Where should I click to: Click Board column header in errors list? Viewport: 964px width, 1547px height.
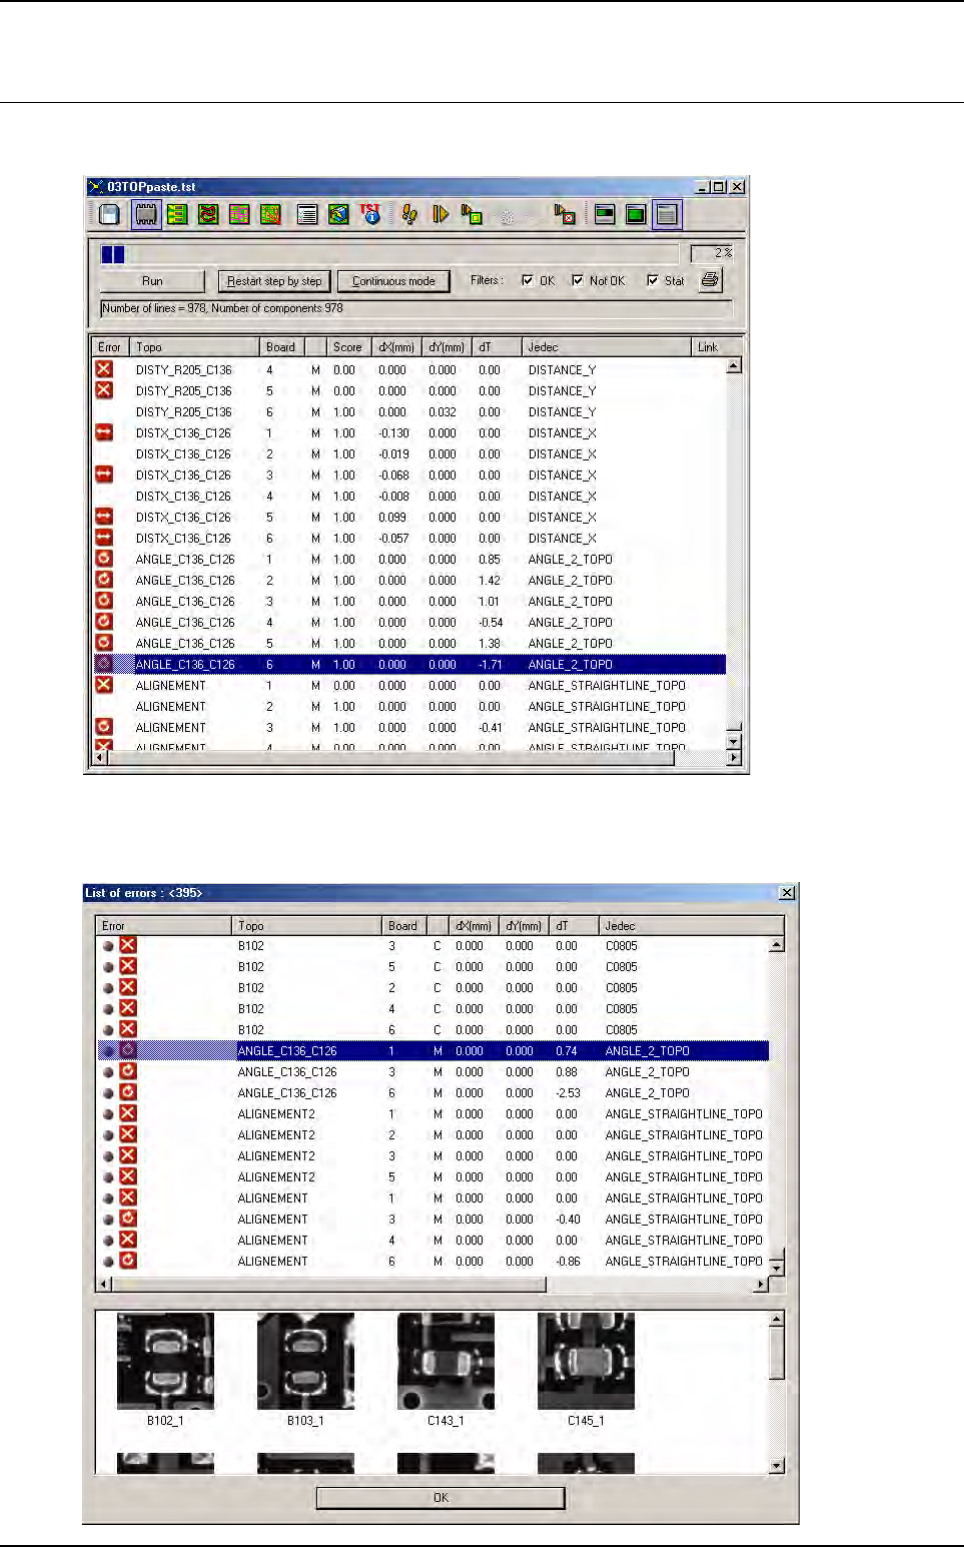click(x=403, y=926)
